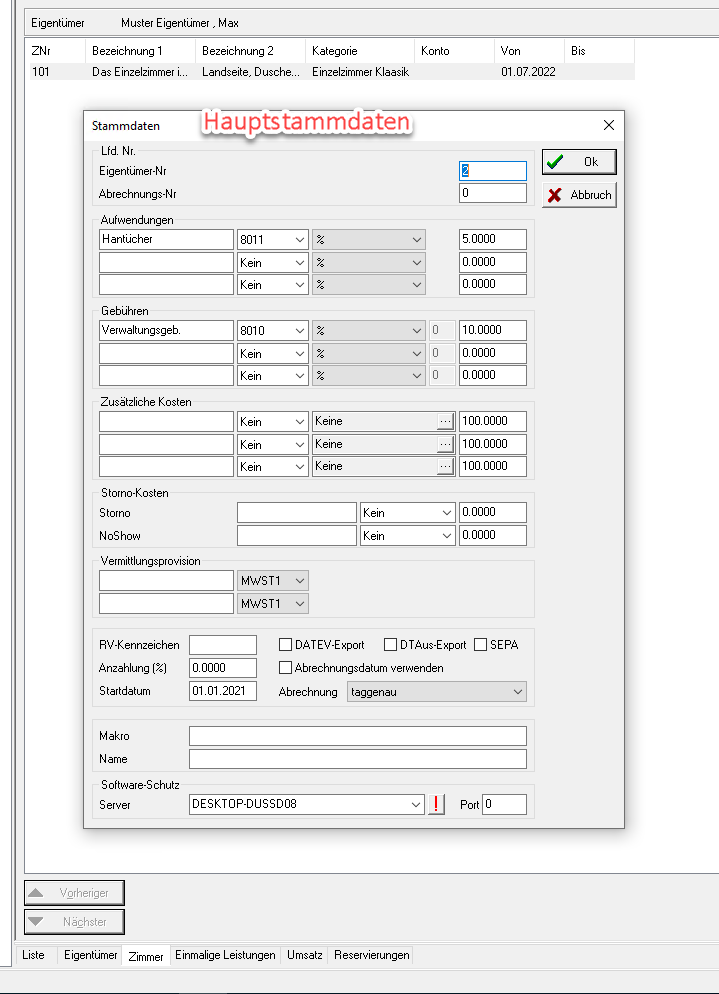
Task: Confirm the dialog with Ok
Action: click(x=579, y=162)
